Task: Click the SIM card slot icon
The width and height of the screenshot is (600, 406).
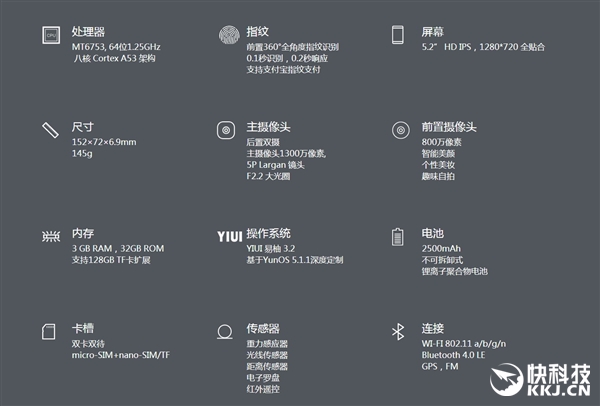Action: click(x=49, y=331)
